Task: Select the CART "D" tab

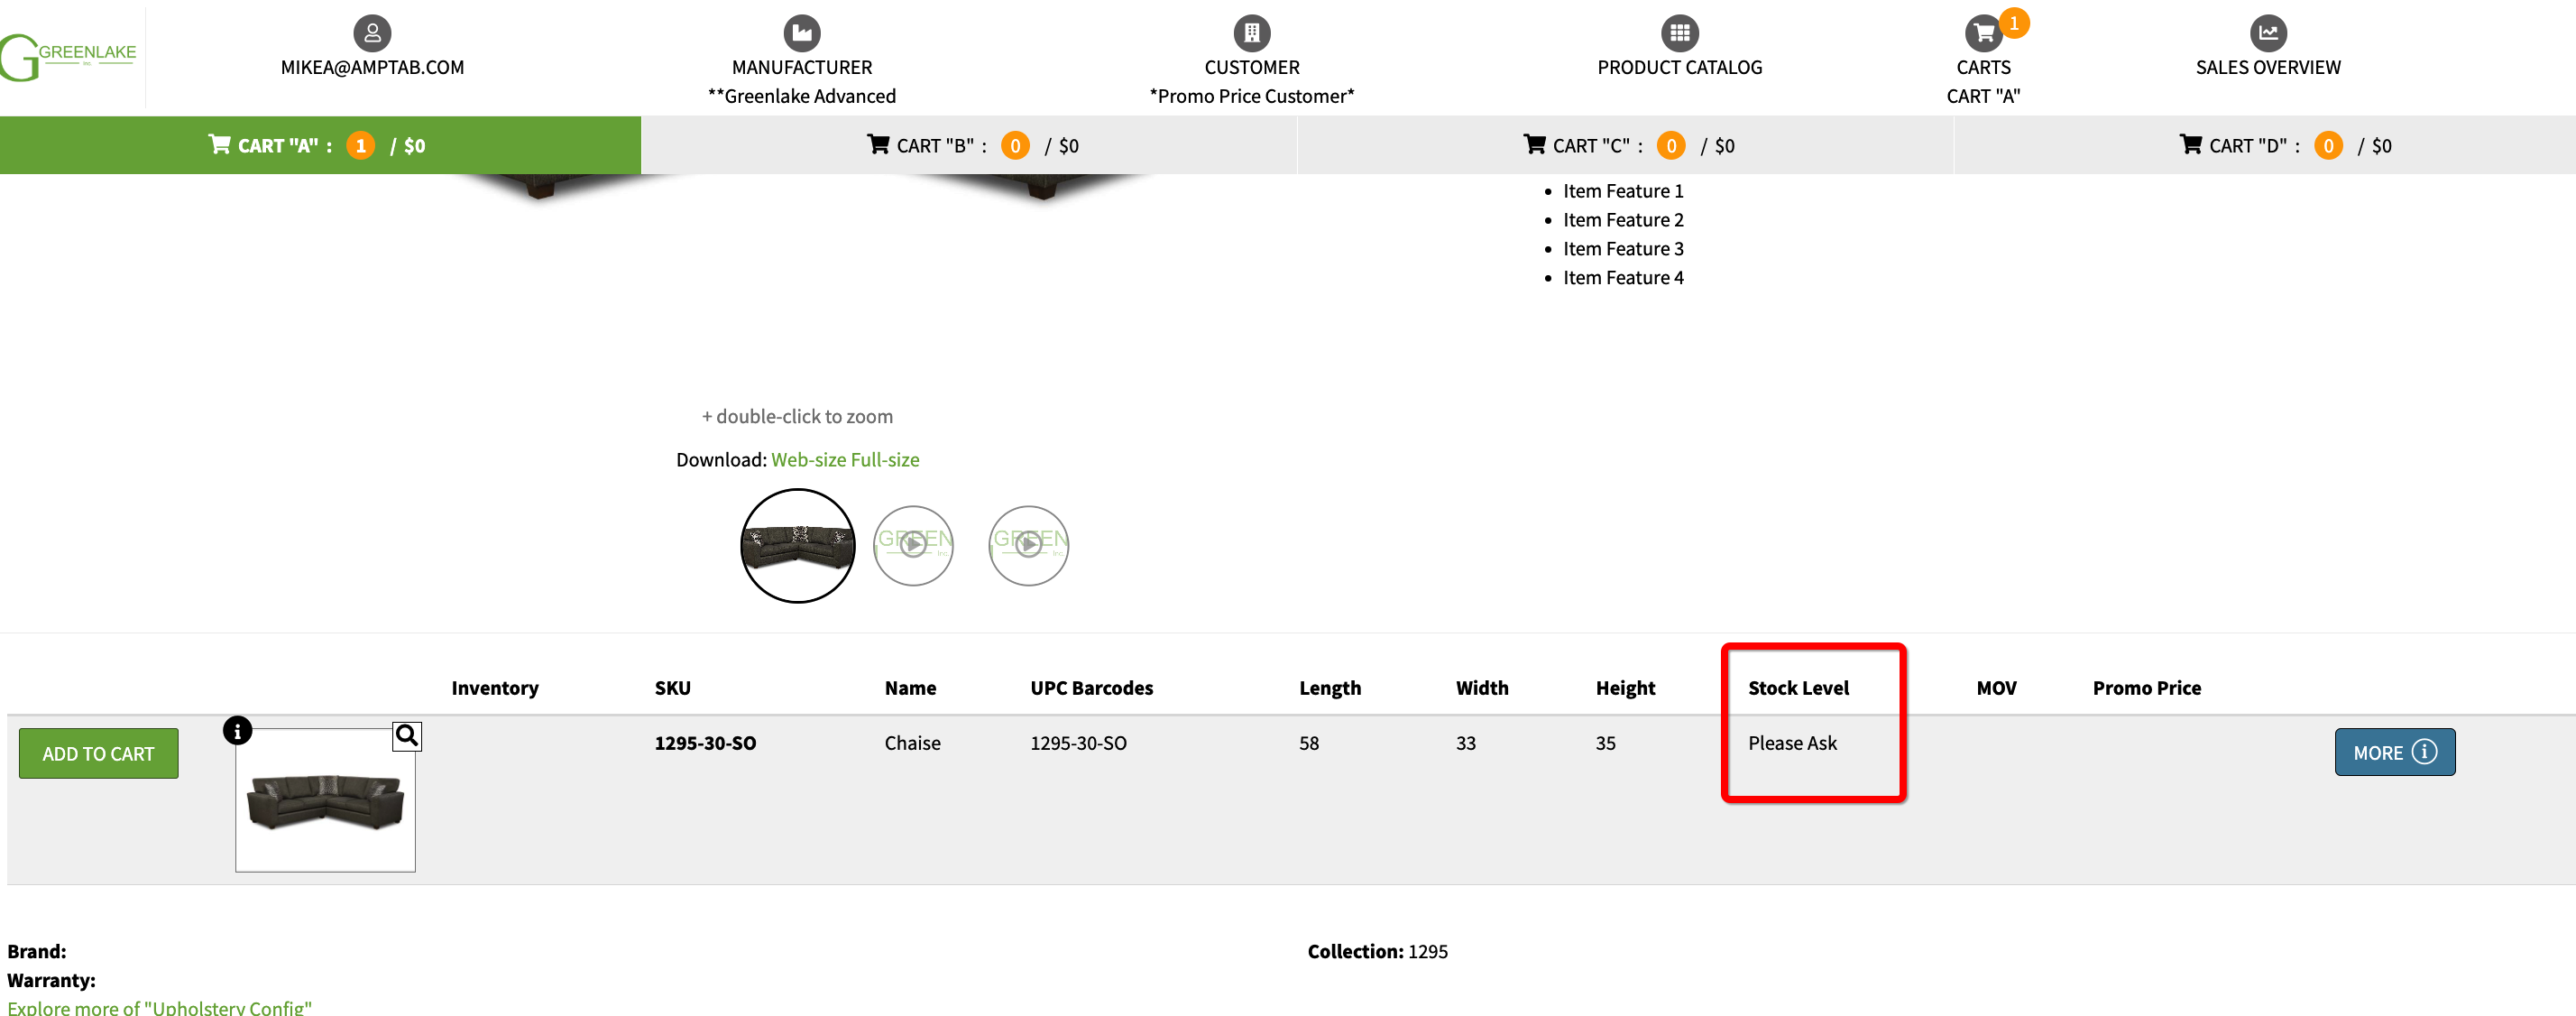Action: coord(2284,146)
